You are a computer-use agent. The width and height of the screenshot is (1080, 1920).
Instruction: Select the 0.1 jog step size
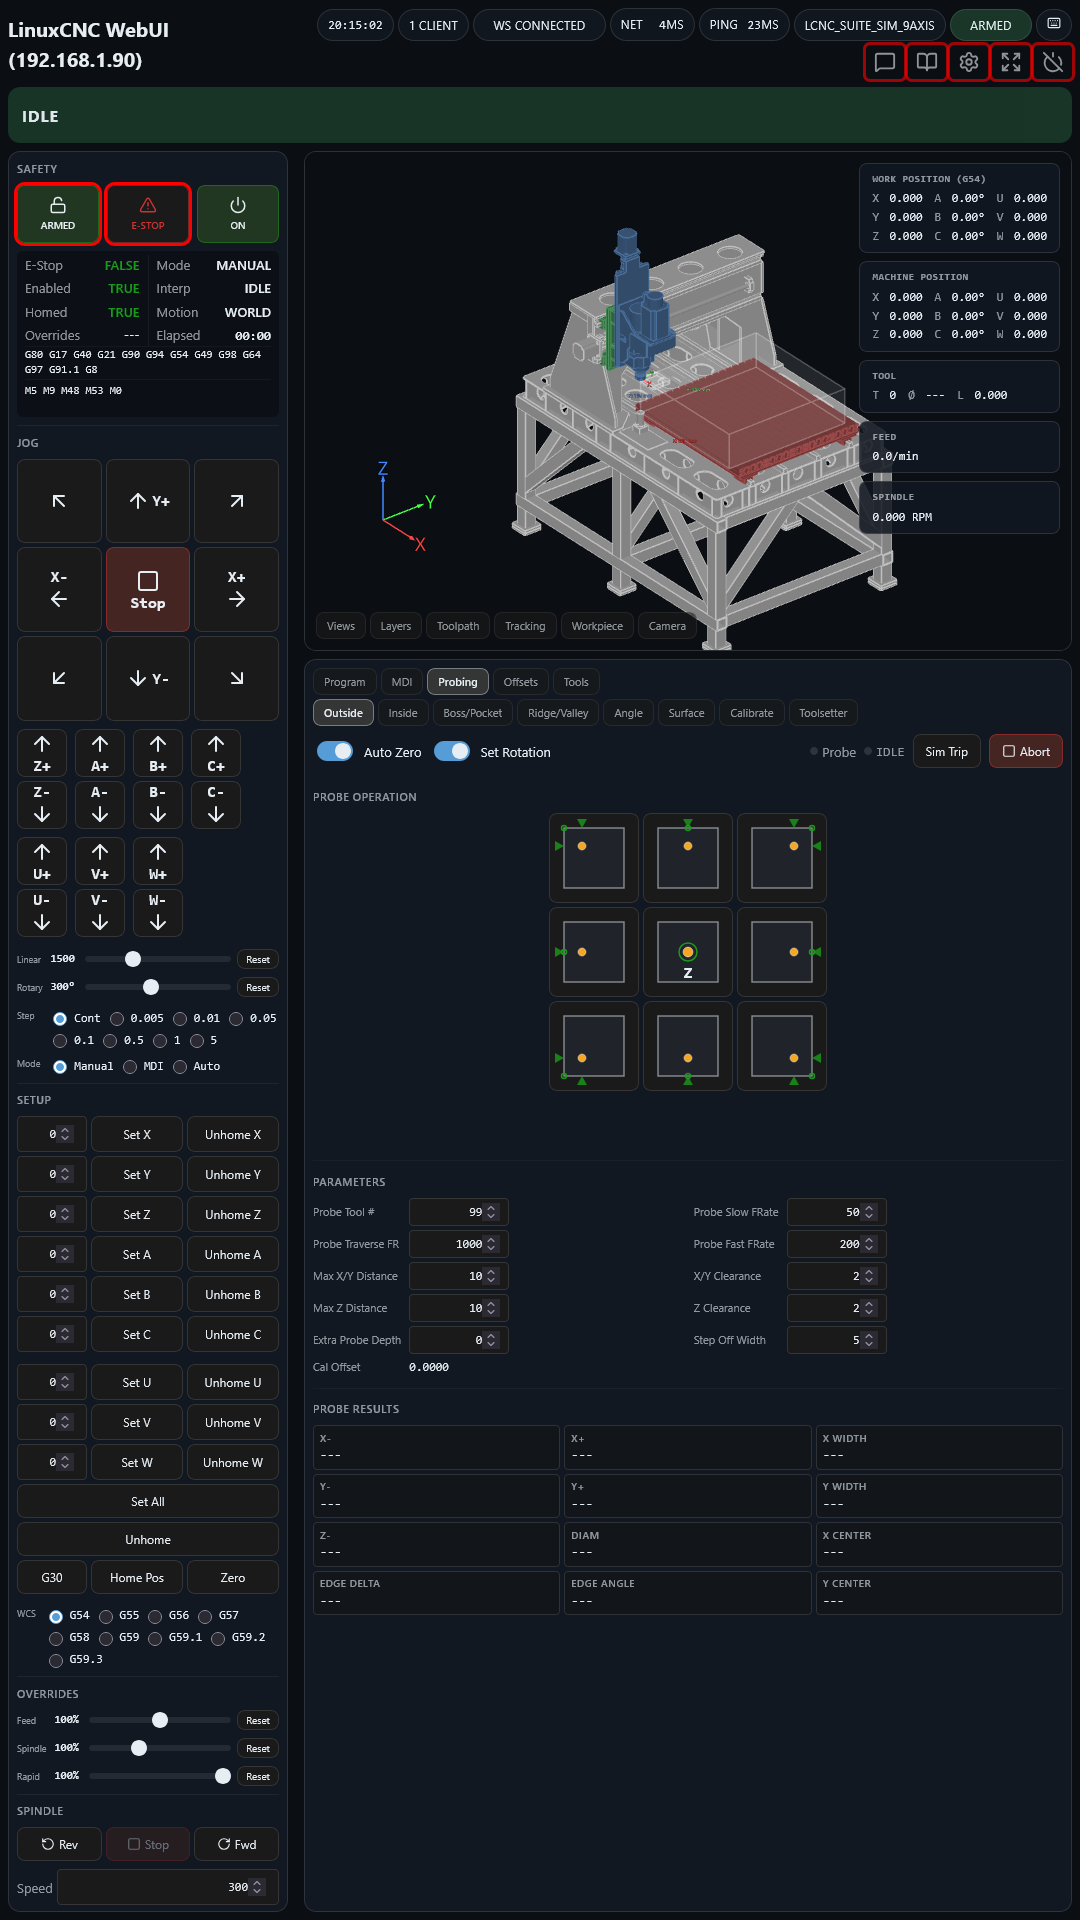[x=60, y=1041]
